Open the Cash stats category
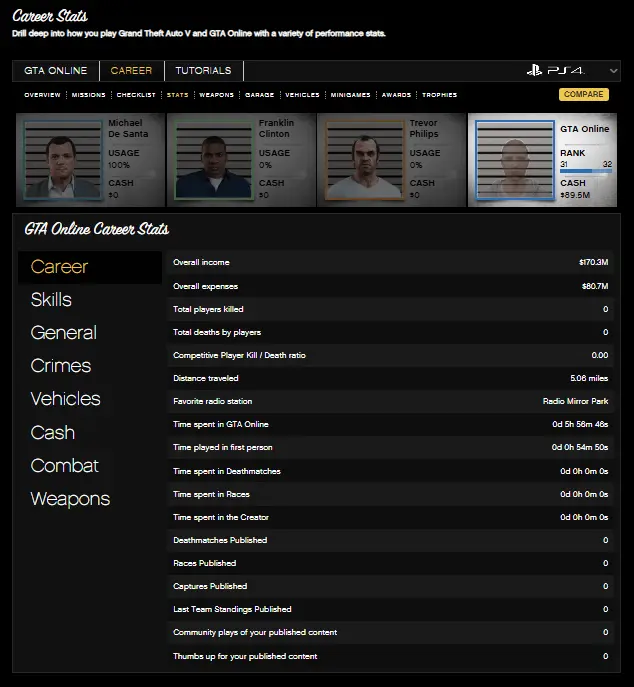Image resolution: width=634 pixels, height=687 pixels. [52, 433]
